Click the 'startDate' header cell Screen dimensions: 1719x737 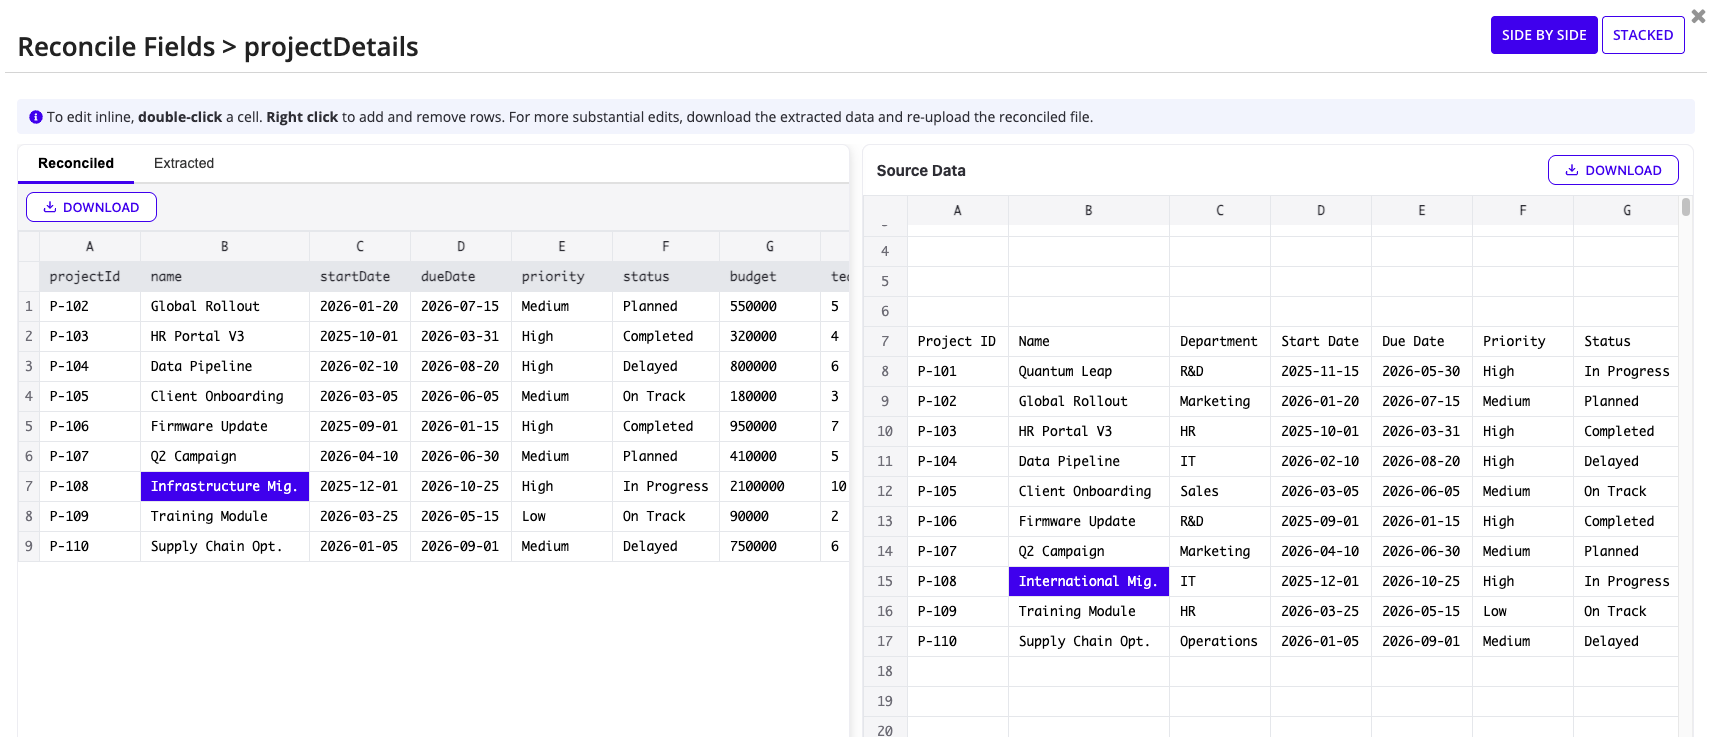pos(360,276)
